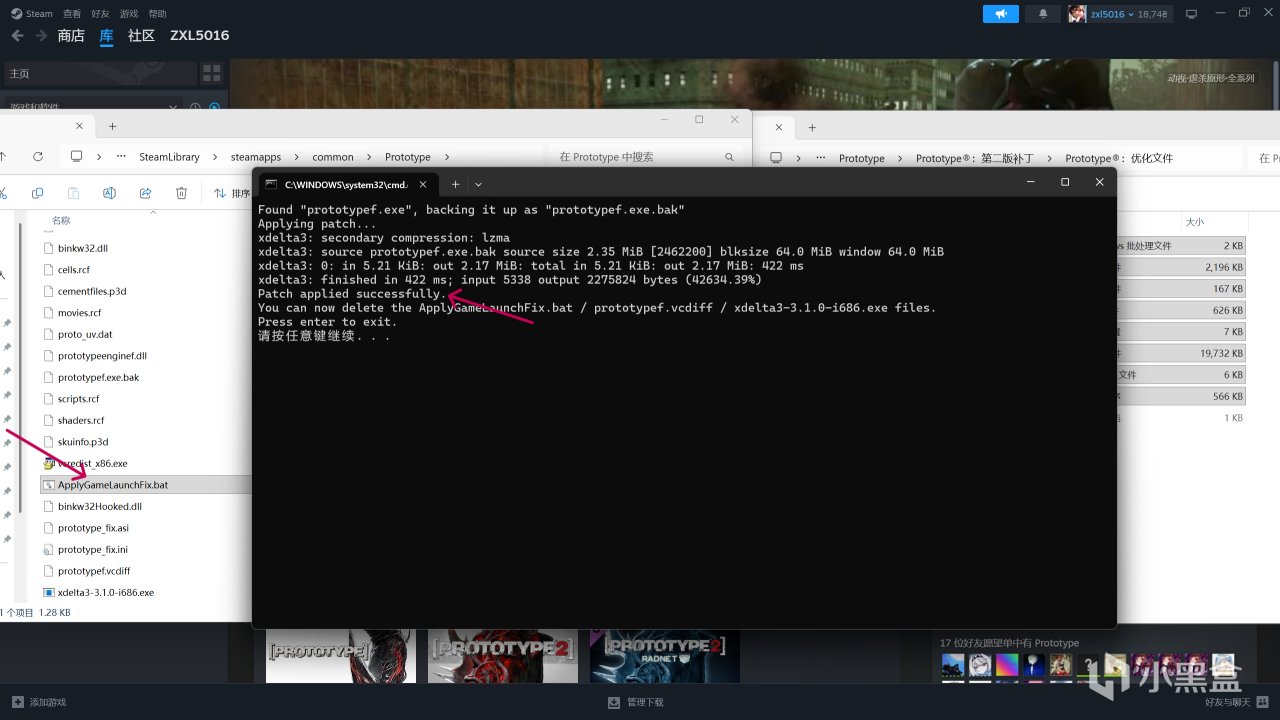The image size is (1280, 720).
Task: Copy selected file using Explorer toolbar
Action: tap(37, 193)
